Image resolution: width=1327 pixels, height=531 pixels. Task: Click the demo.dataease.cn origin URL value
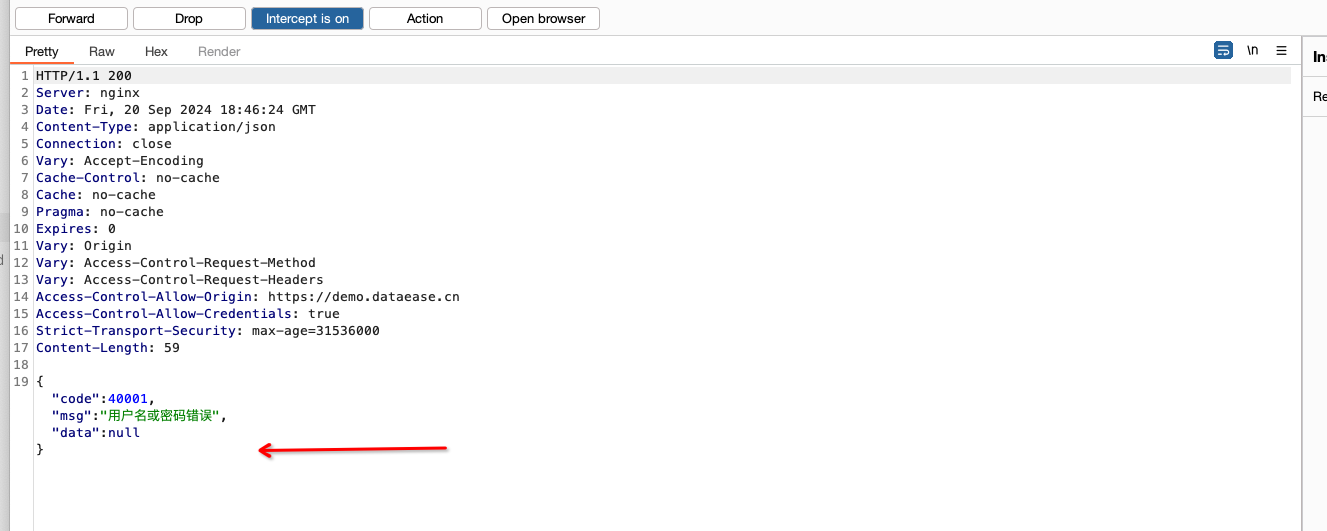pyautogui.click(x=363, y=297)
